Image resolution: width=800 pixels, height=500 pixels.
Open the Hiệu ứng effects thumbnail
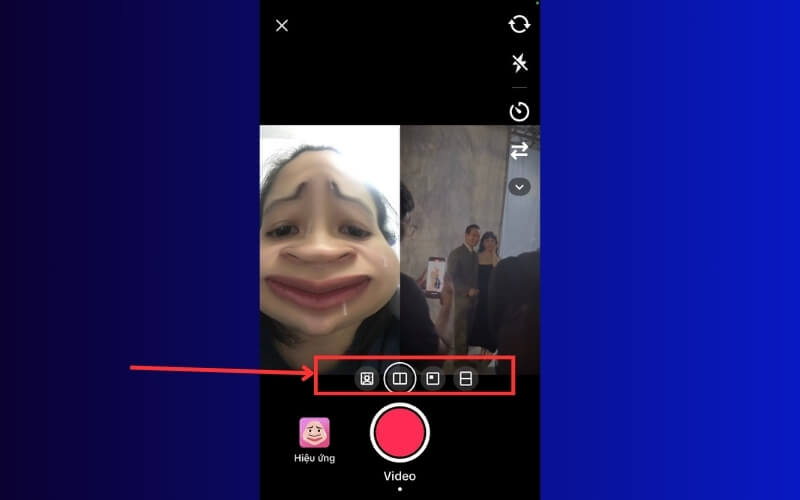[x=314, y=433]
